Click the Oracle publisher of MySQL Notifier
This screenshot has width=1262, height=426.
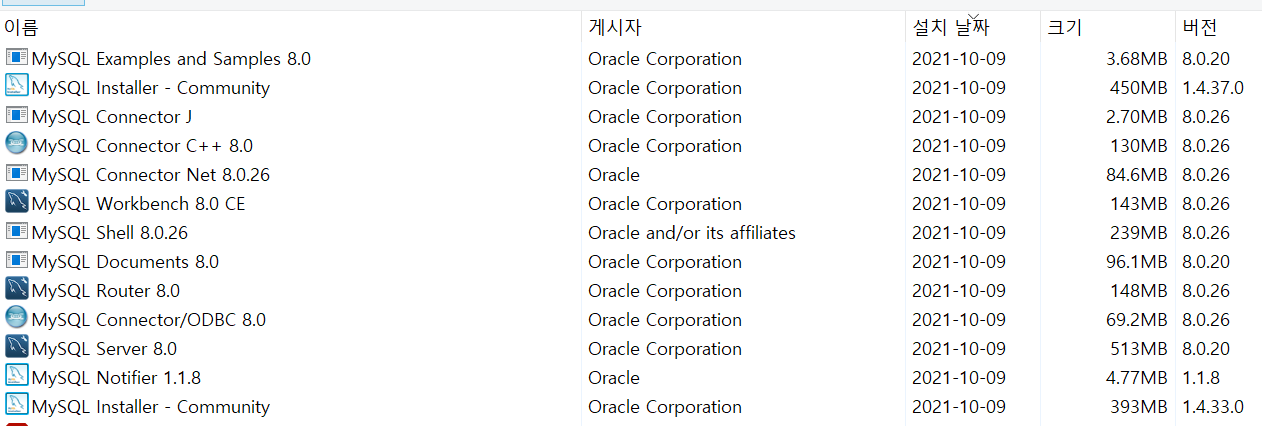pos(614,378)
